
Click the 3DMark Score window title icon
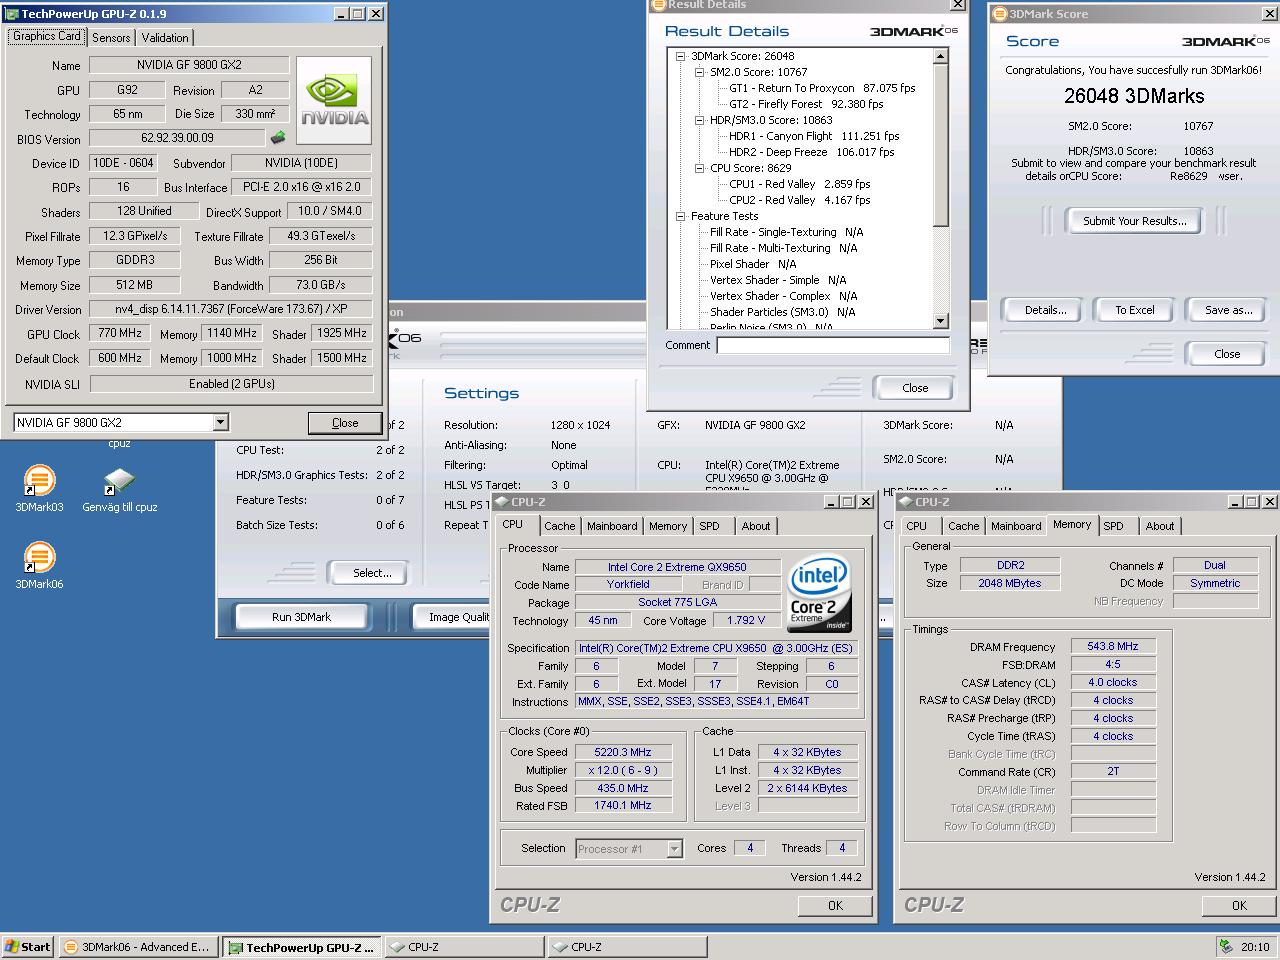(x=999, y=14)
